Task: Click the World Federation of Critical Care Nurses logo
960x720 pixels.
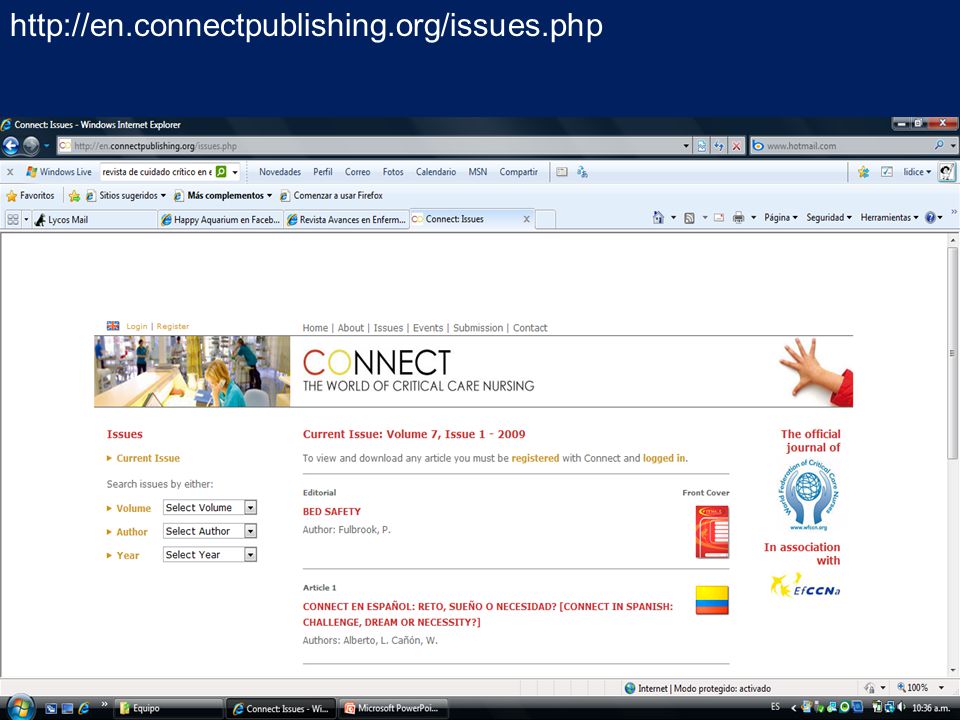Action: tap(808, 495)
